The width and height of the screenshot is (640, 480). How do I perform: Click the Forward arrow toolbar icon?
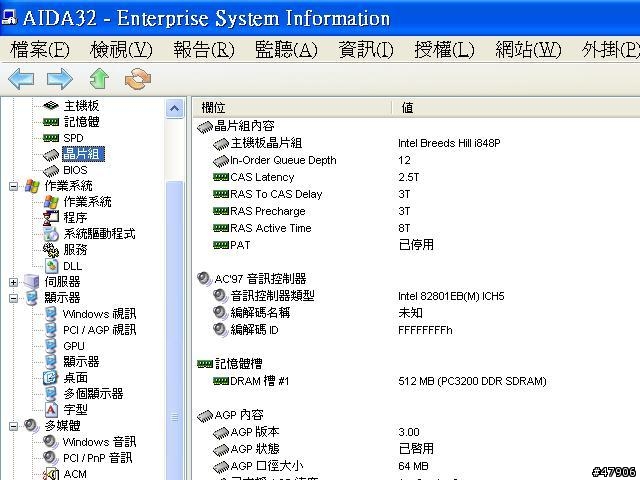(60, 79)
